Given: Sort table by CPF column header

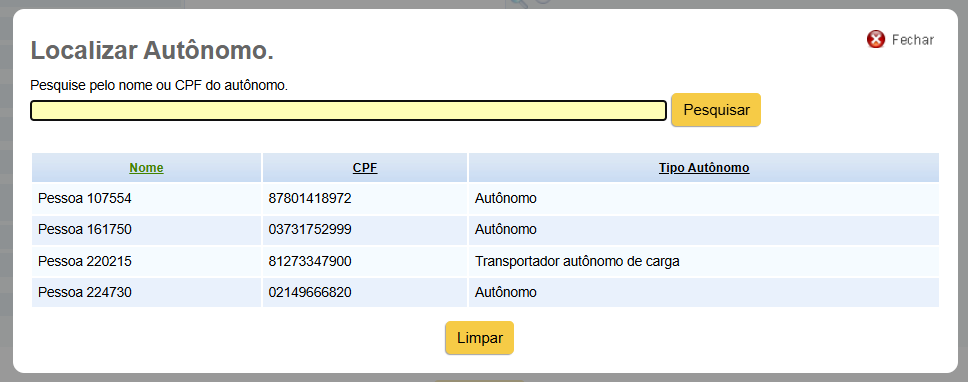Looking at the screenshot, I should click(365, 168).
